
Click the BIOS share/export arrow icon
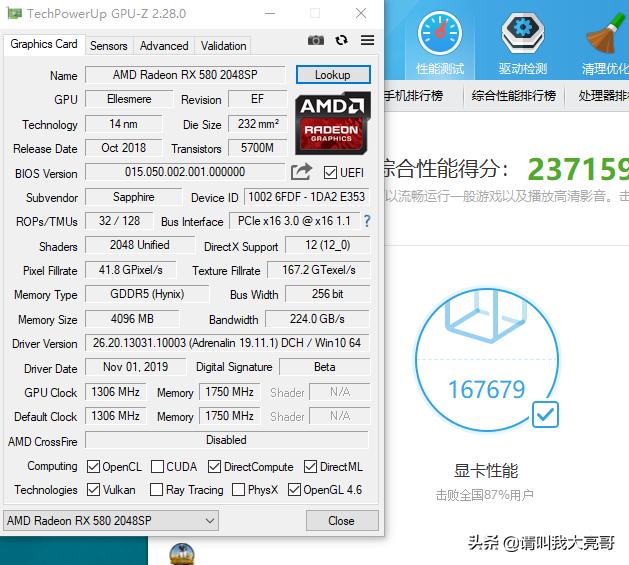point(301,172)
